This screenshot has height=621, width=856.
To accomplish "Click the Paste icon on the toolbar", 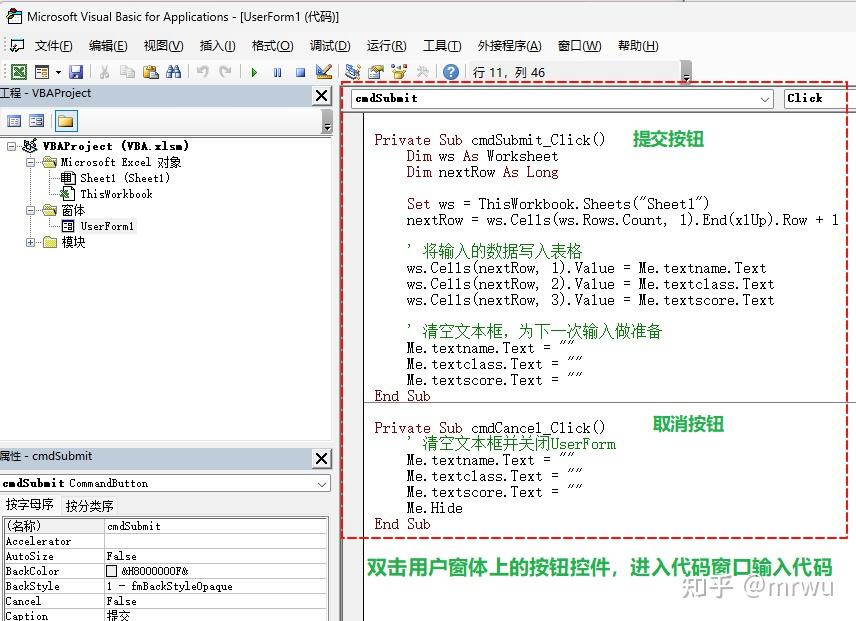I will click(x=152, y=71).
